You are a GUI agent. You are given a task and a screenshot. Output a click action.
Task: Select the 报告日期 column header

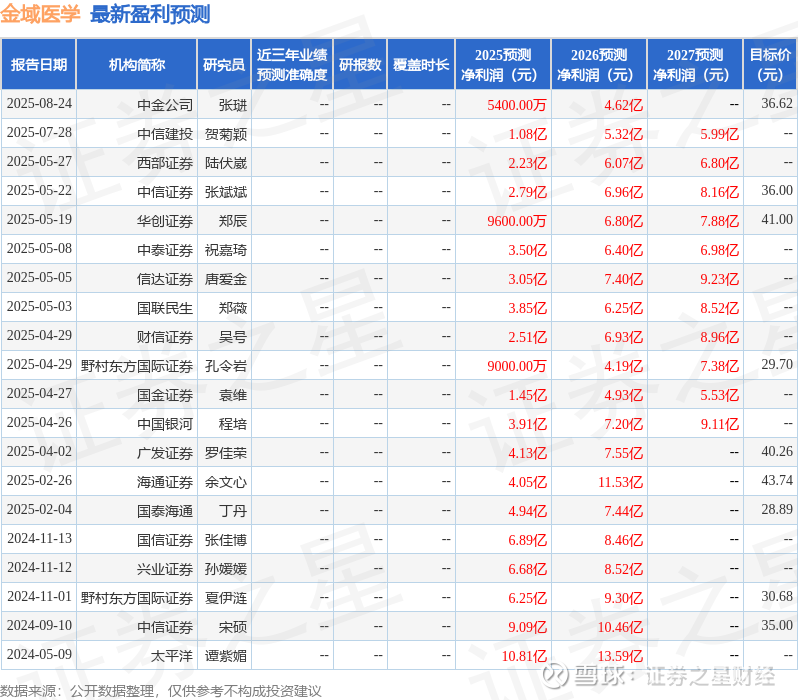[39, 65]
